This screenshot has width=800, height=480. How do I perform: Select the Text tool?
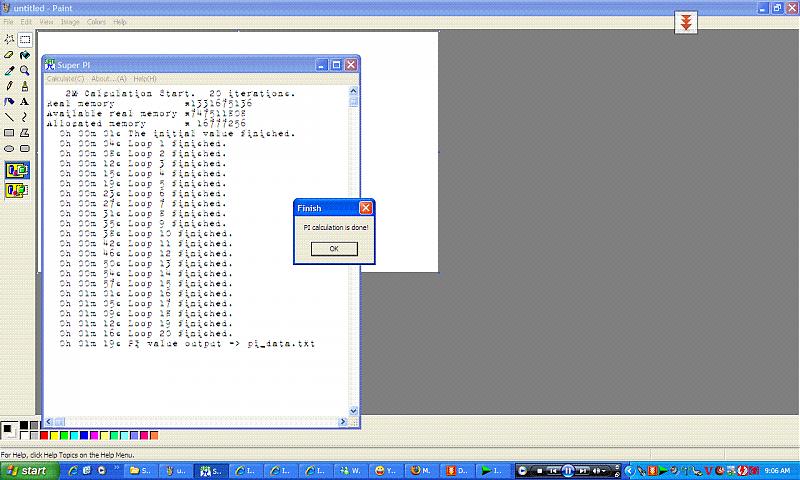(25, 101)
